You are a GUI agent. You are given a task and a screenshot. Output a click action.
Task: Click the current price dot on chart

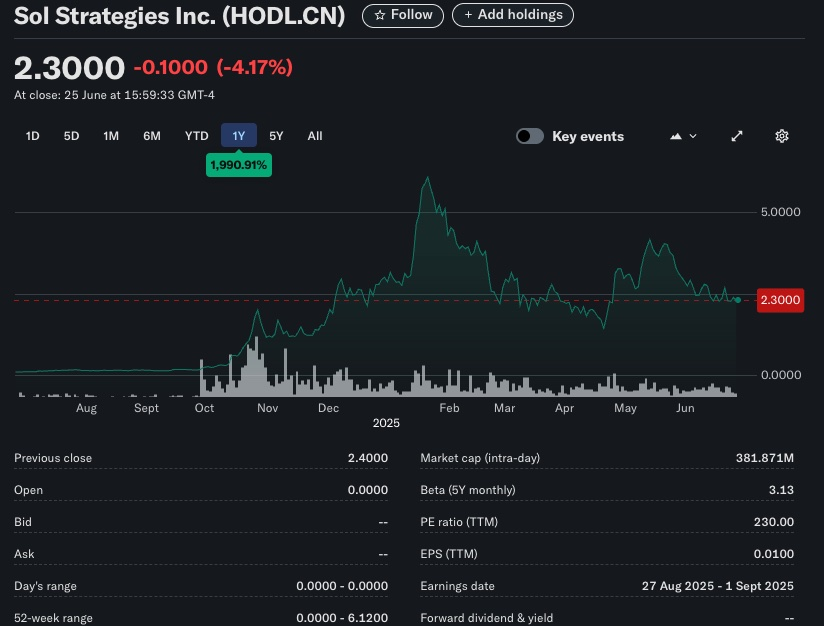pyautogui.click(x=738, y=300)
